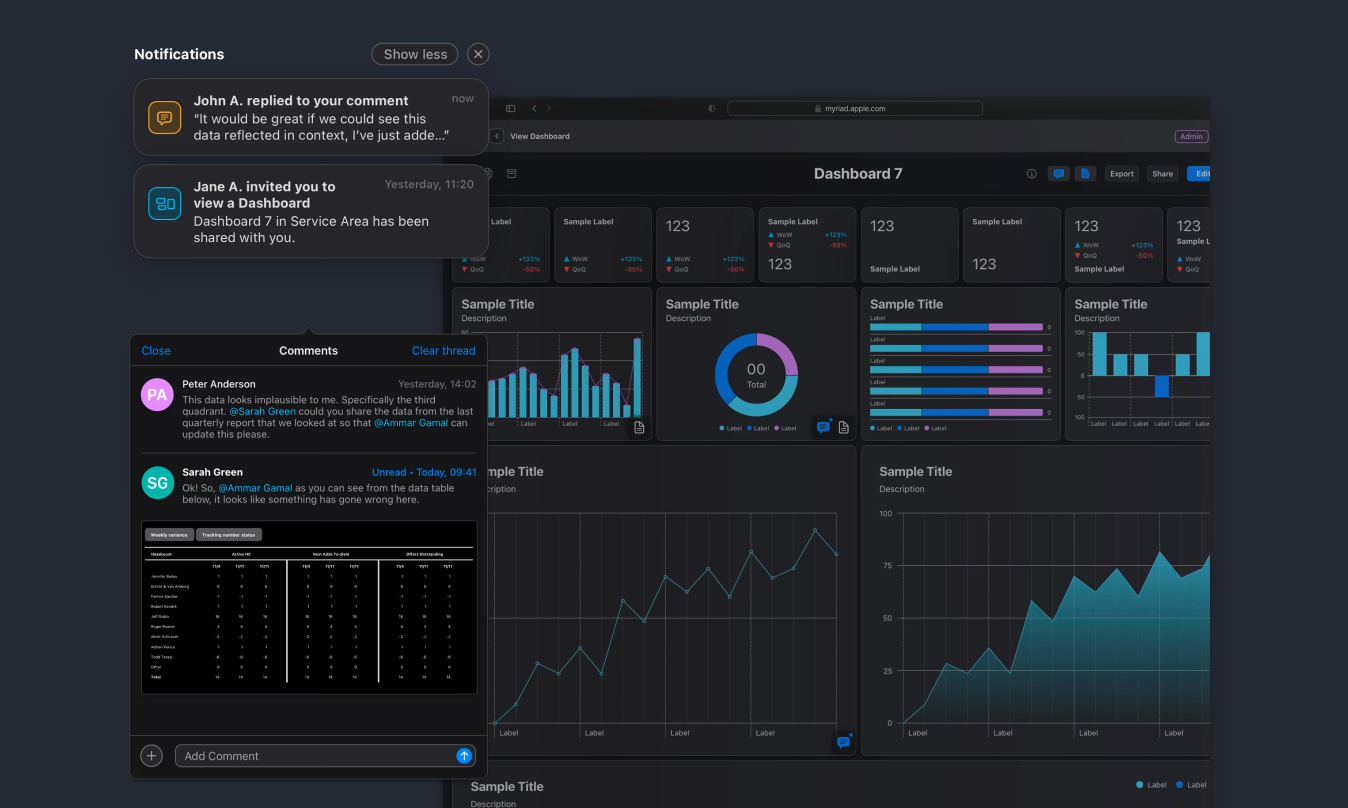Click Clear thread in the Comments panel
Viewport: 1348px width, 808px height.
(x=444, y=351)
